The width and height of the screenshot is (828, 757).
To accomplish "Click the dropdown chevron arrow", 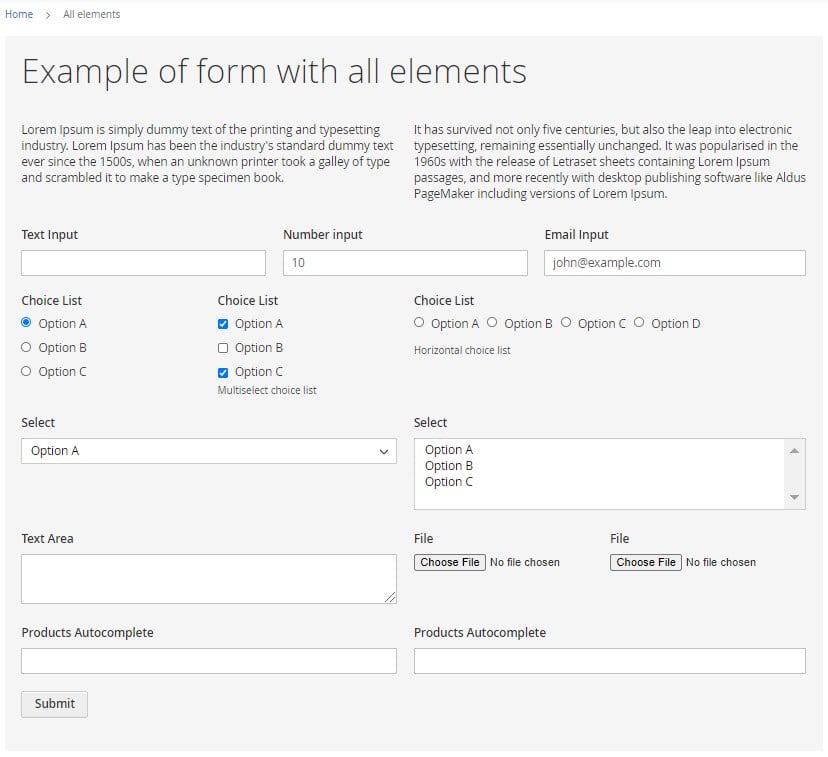I will (384, 451).
